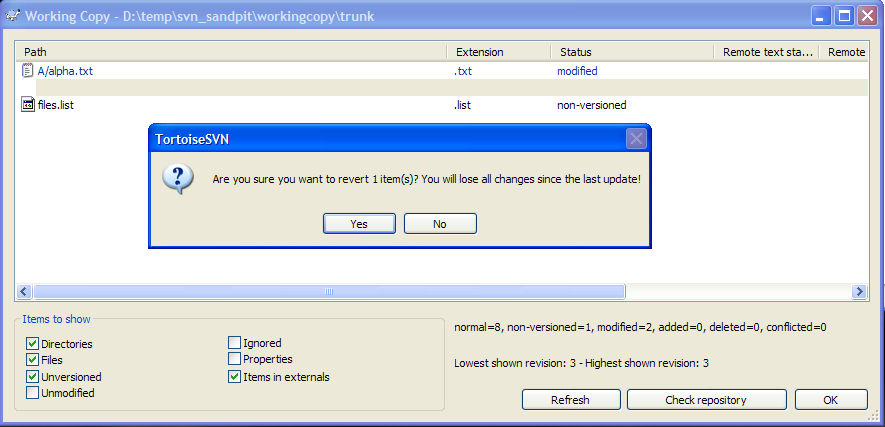Click the Lowest shown revision text
The image size is (885, 427).
(x=581, y=363)
